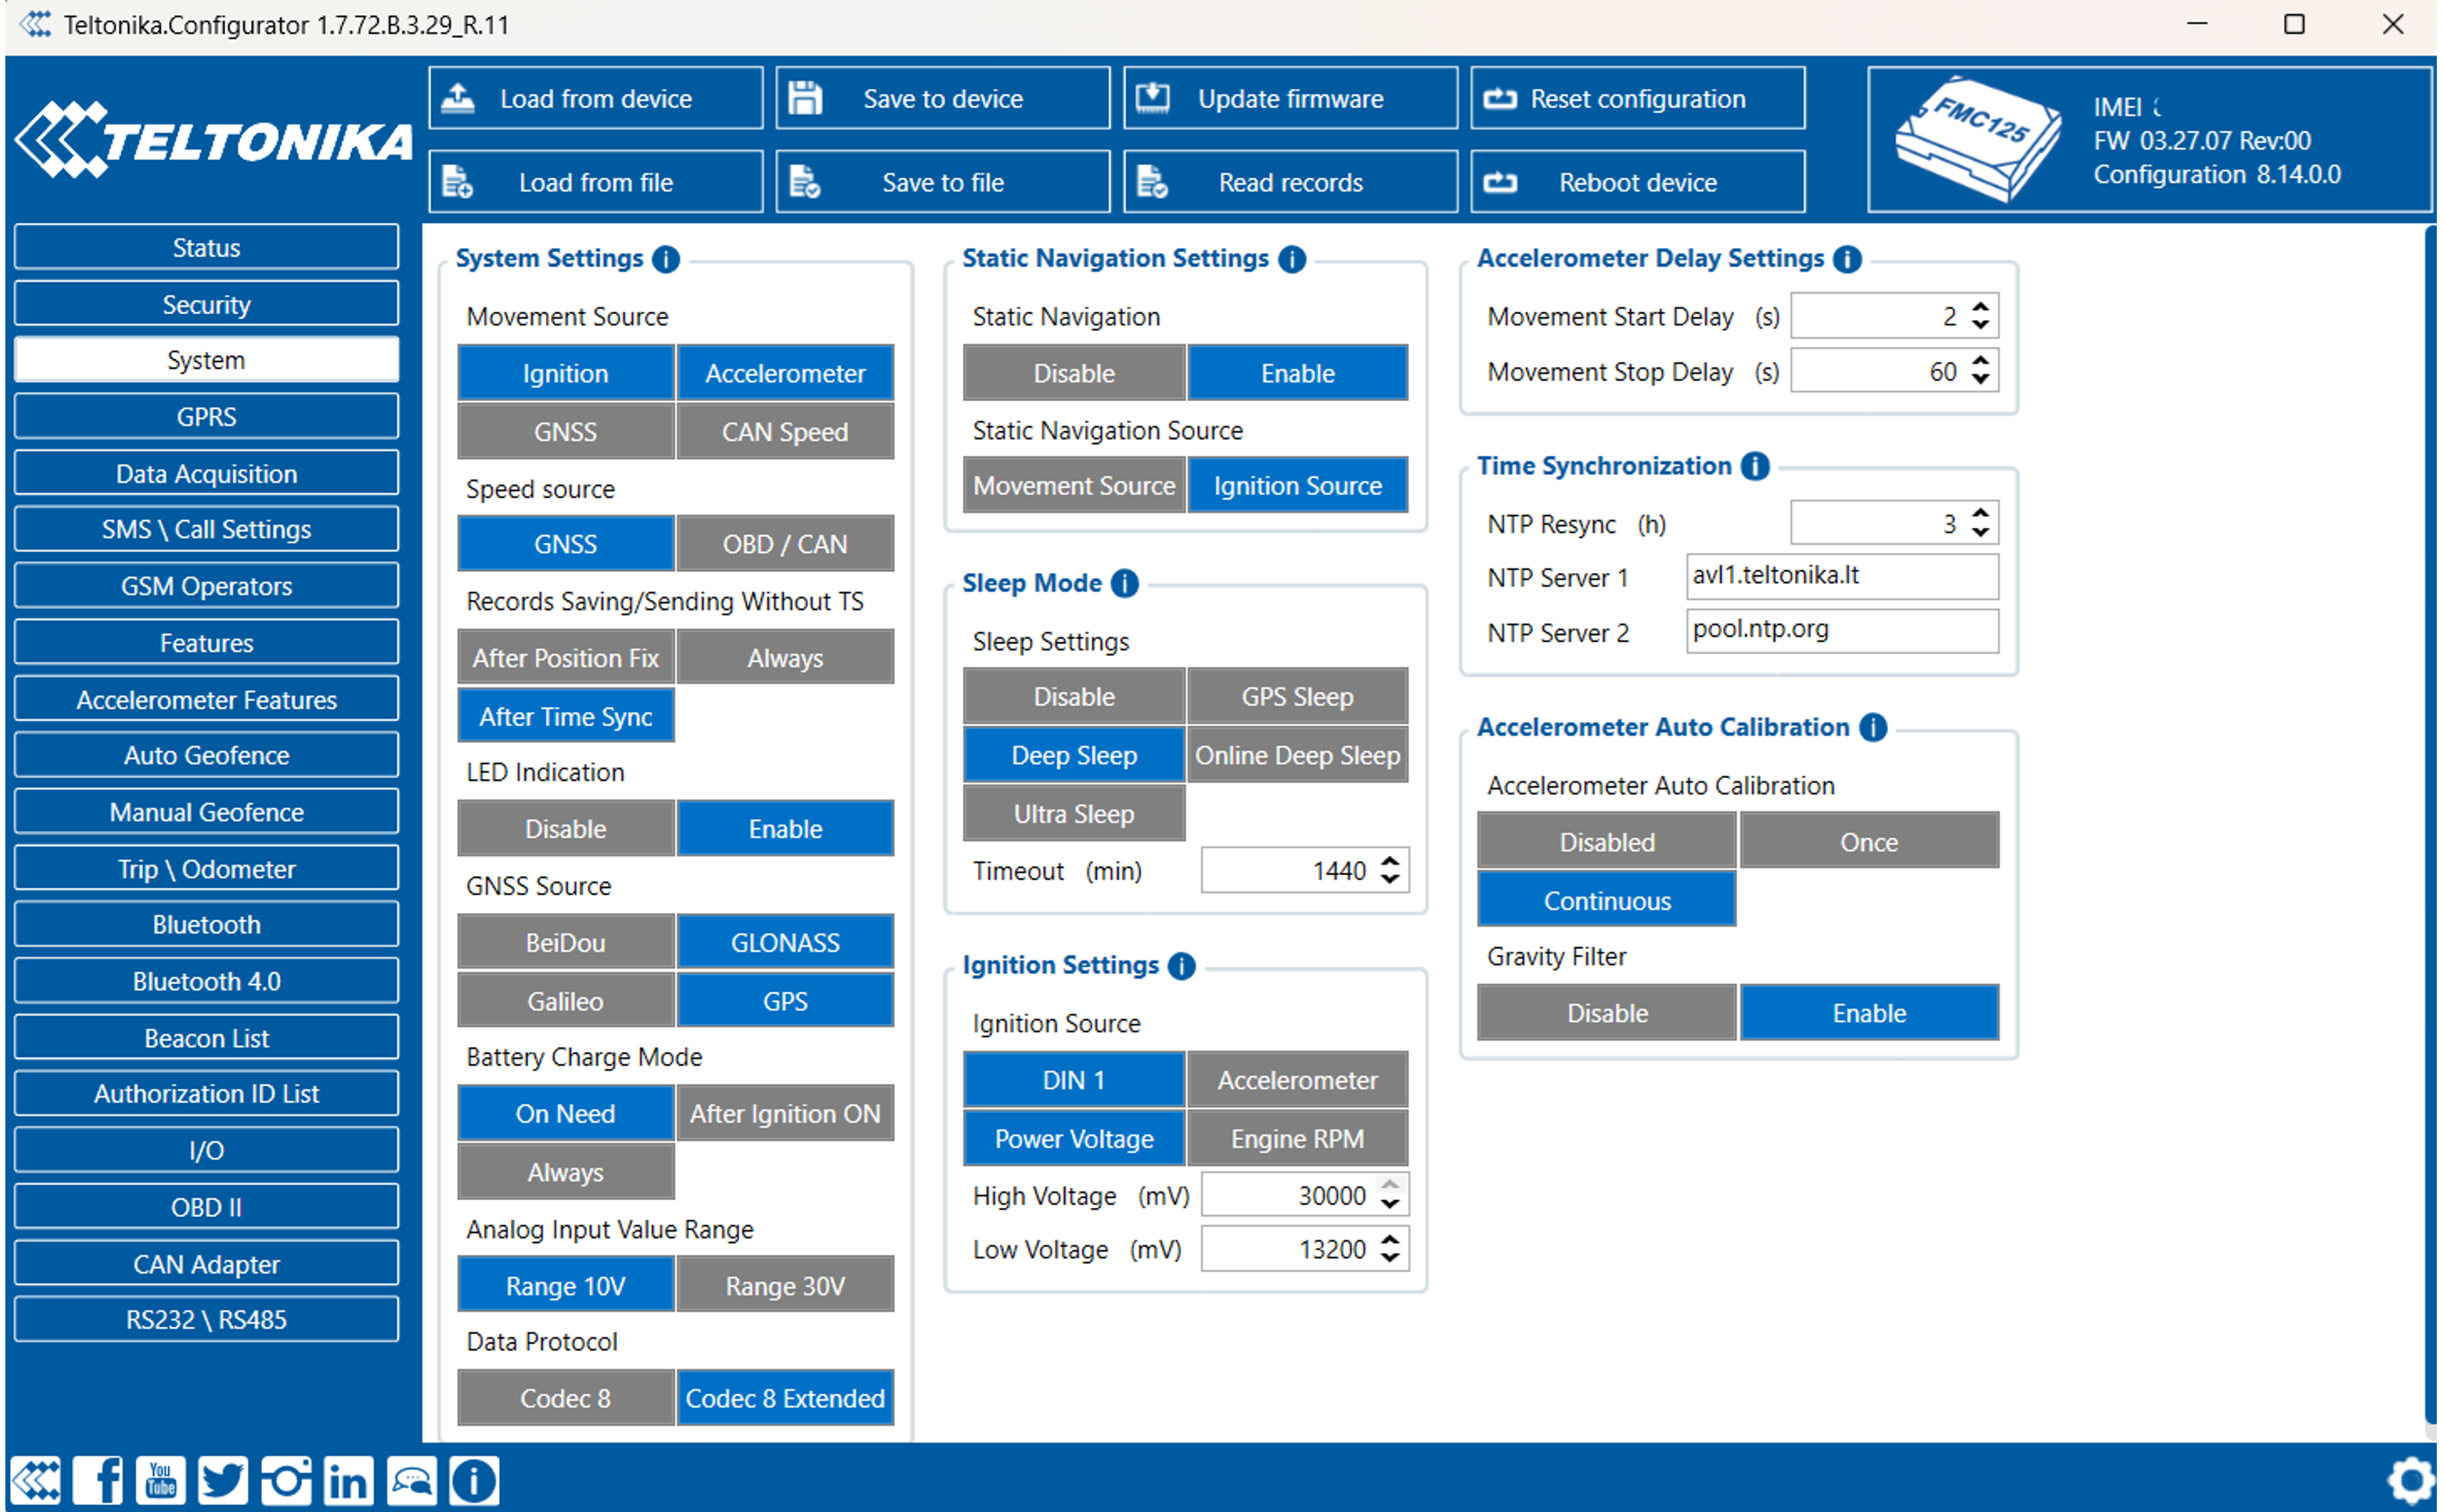
Task: Click Save to file
Action: point(943,182)
